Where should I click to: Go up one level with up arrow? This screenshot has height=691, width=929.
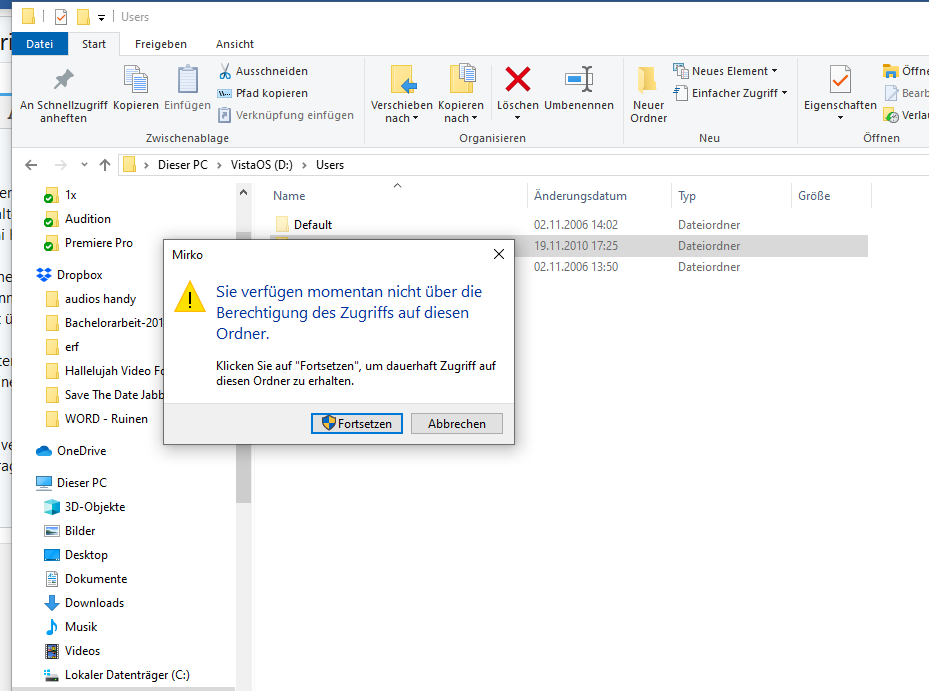coord(105,165)
